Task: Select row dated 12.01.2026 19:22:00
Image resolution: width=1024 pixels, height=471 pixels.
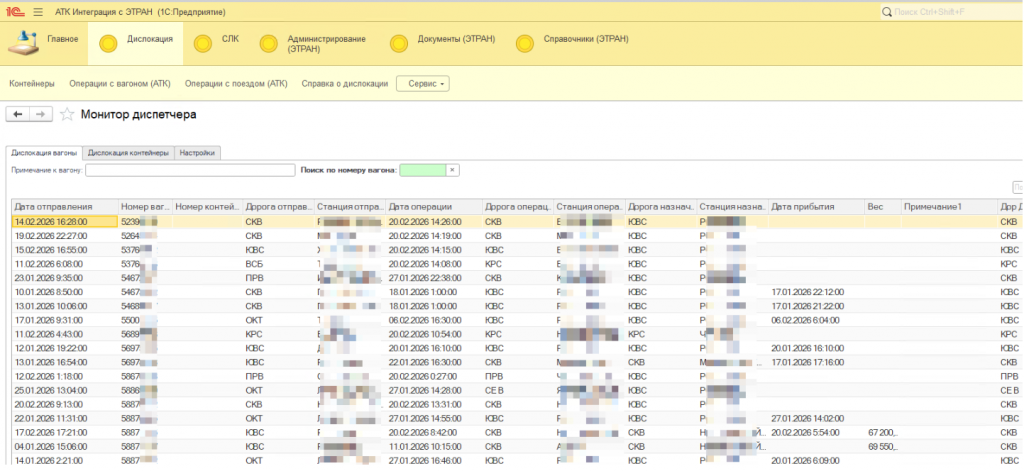Action: [517, 348]
